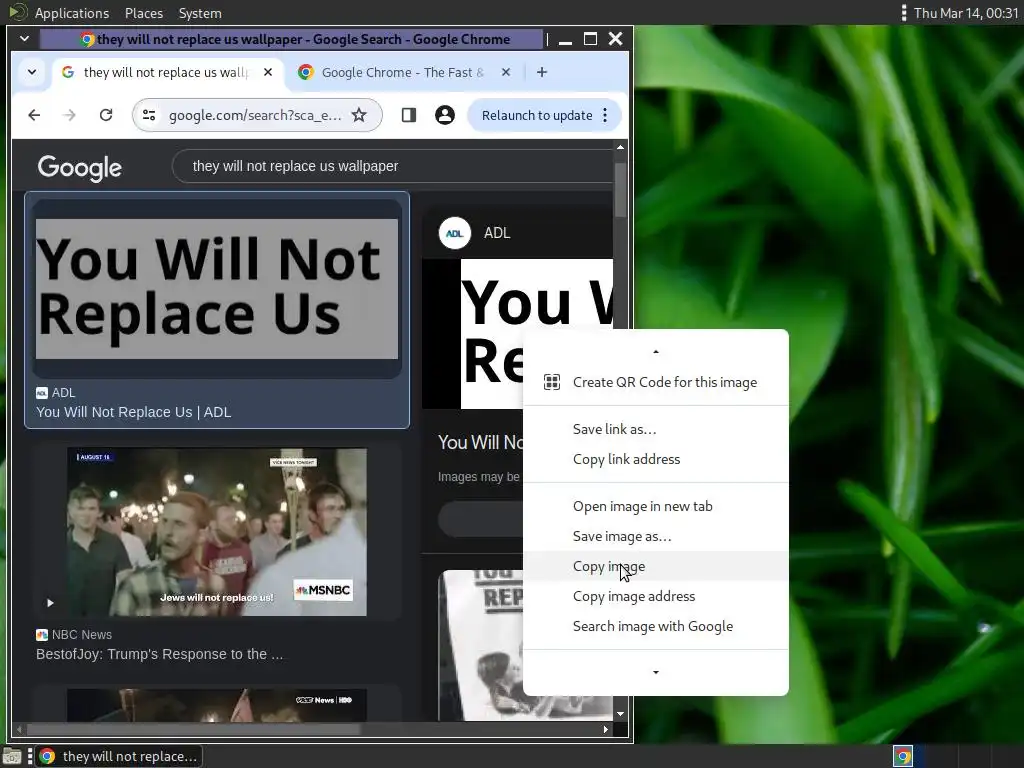1024x768 pixels.
Task: Click the up arrow in context menu
Action: [x=656, y=352]
